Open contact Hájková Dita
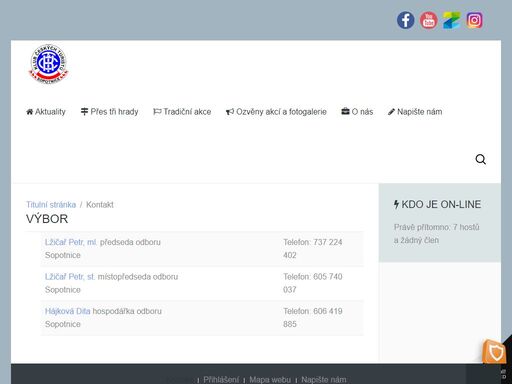Image resolution: width=512 pixels, height=384 pixels. (x=67, y=311)
